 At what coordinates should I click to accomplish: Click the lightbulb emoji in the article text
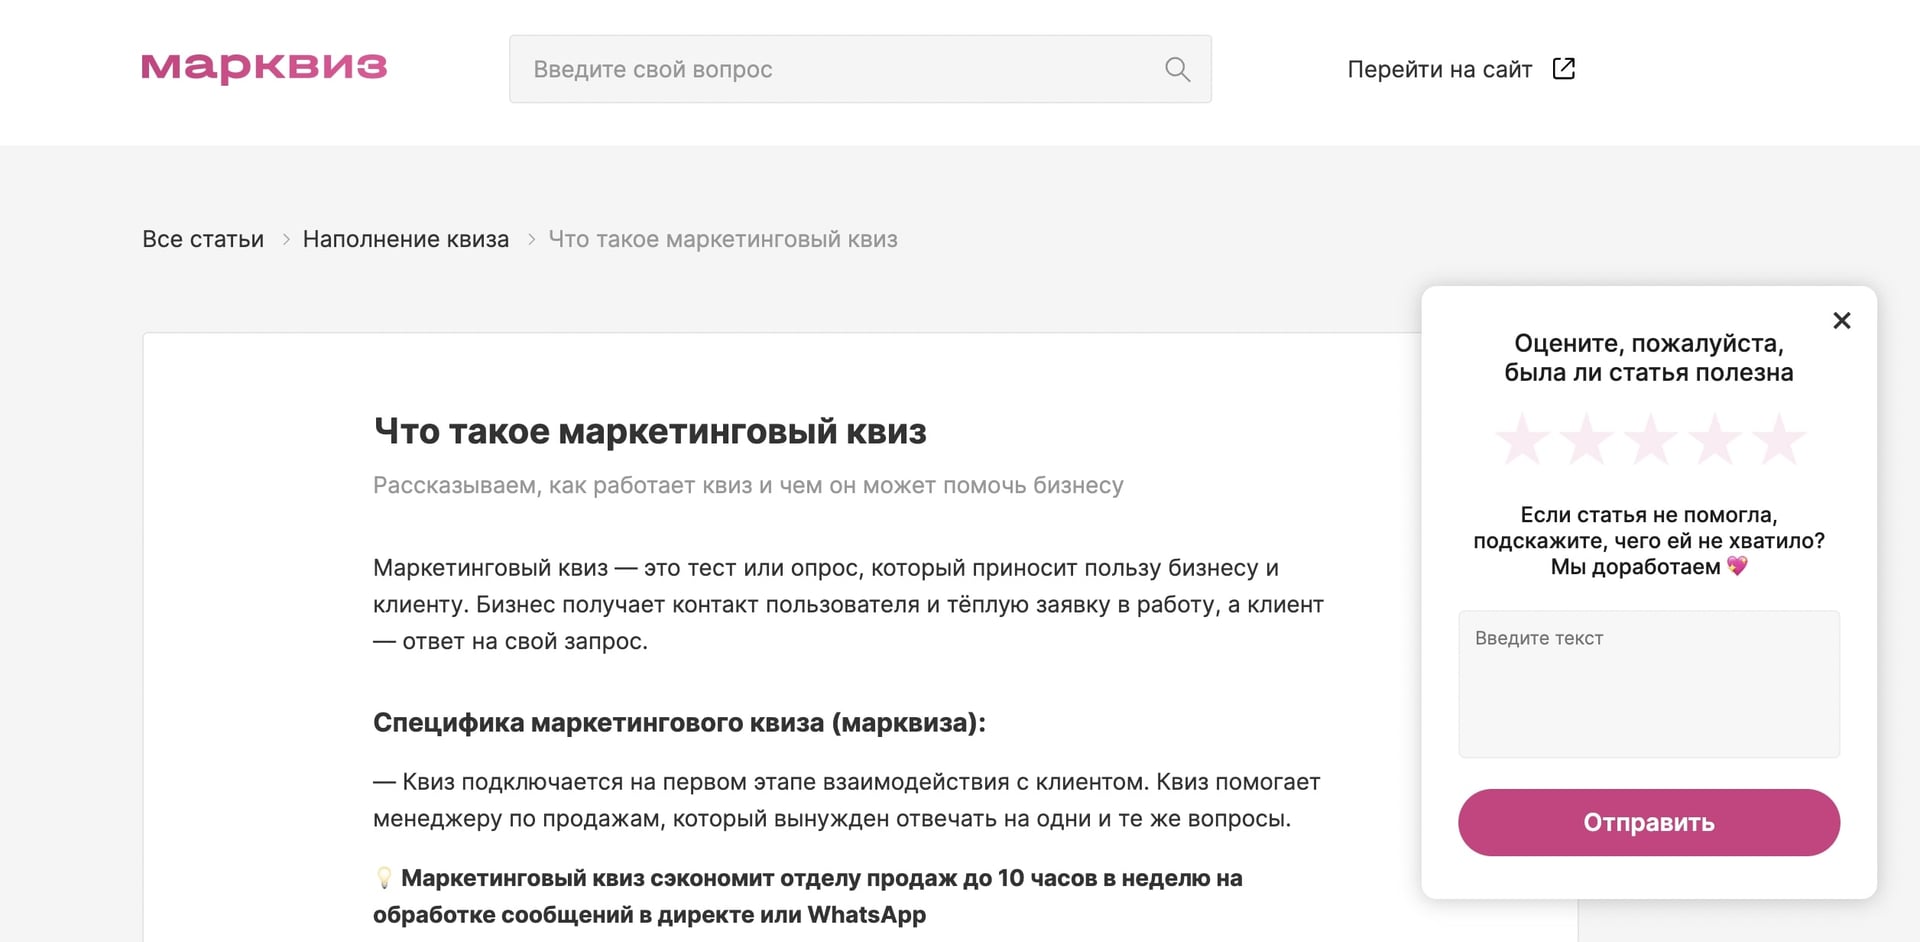click(382, 879)
